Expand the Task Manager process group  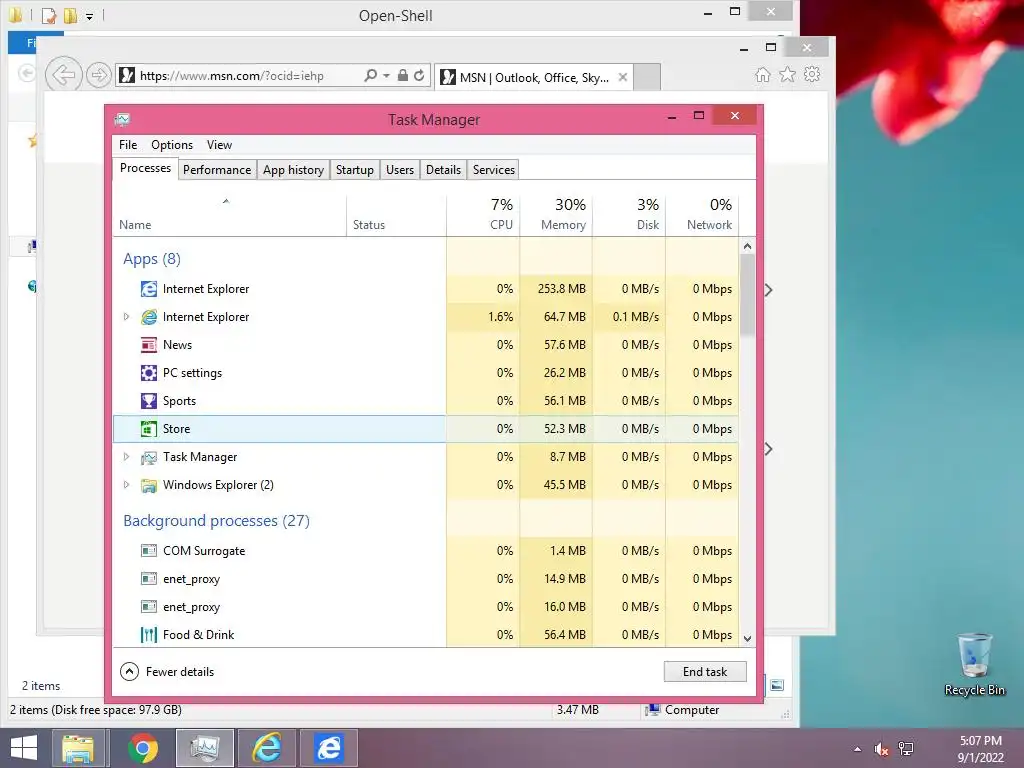click(126, 457)
